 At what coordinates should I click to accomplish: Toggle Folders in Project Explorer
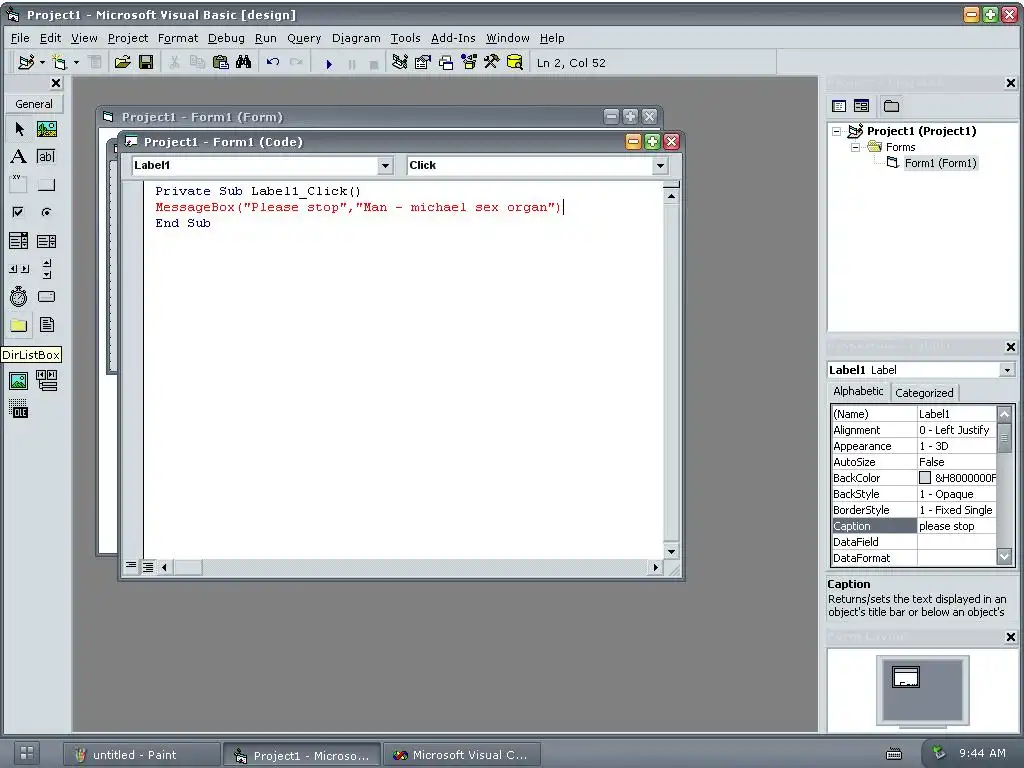pos(891,106)
